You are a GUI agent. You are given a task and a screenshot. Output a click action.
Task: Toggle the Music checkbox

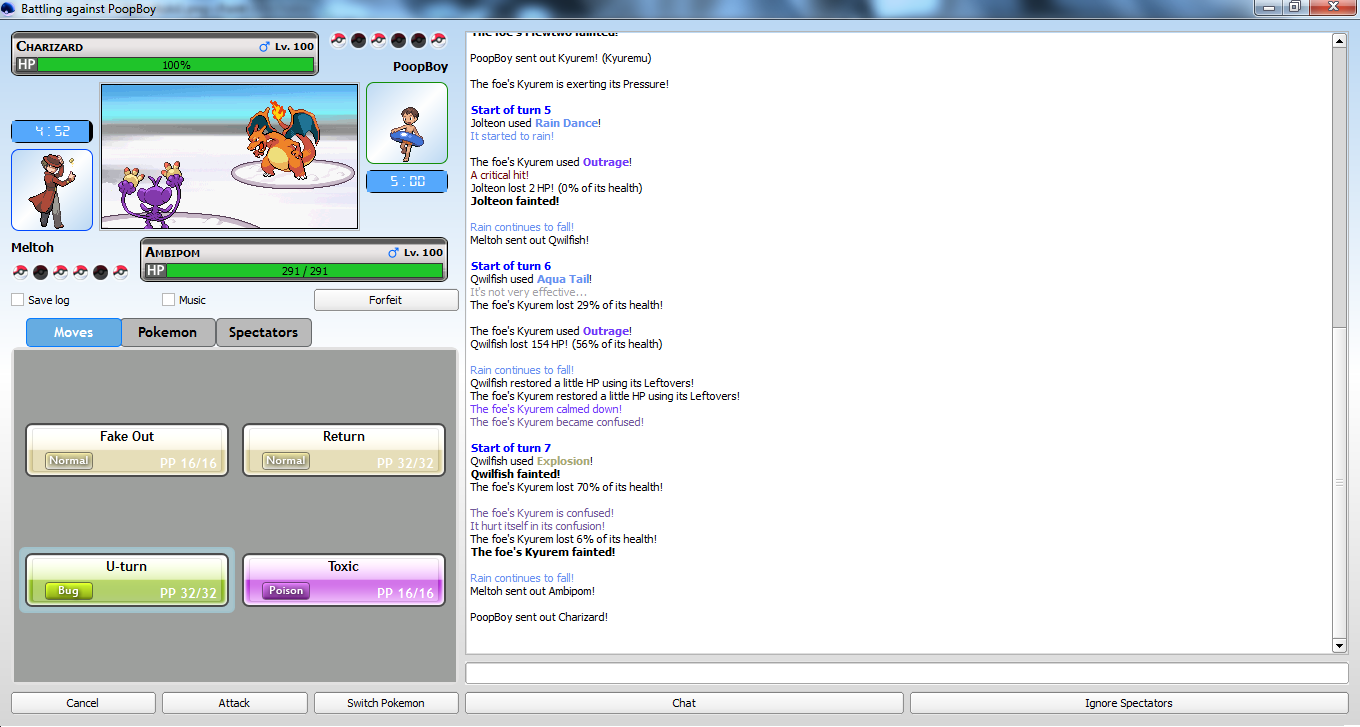(x=169, y=300)
